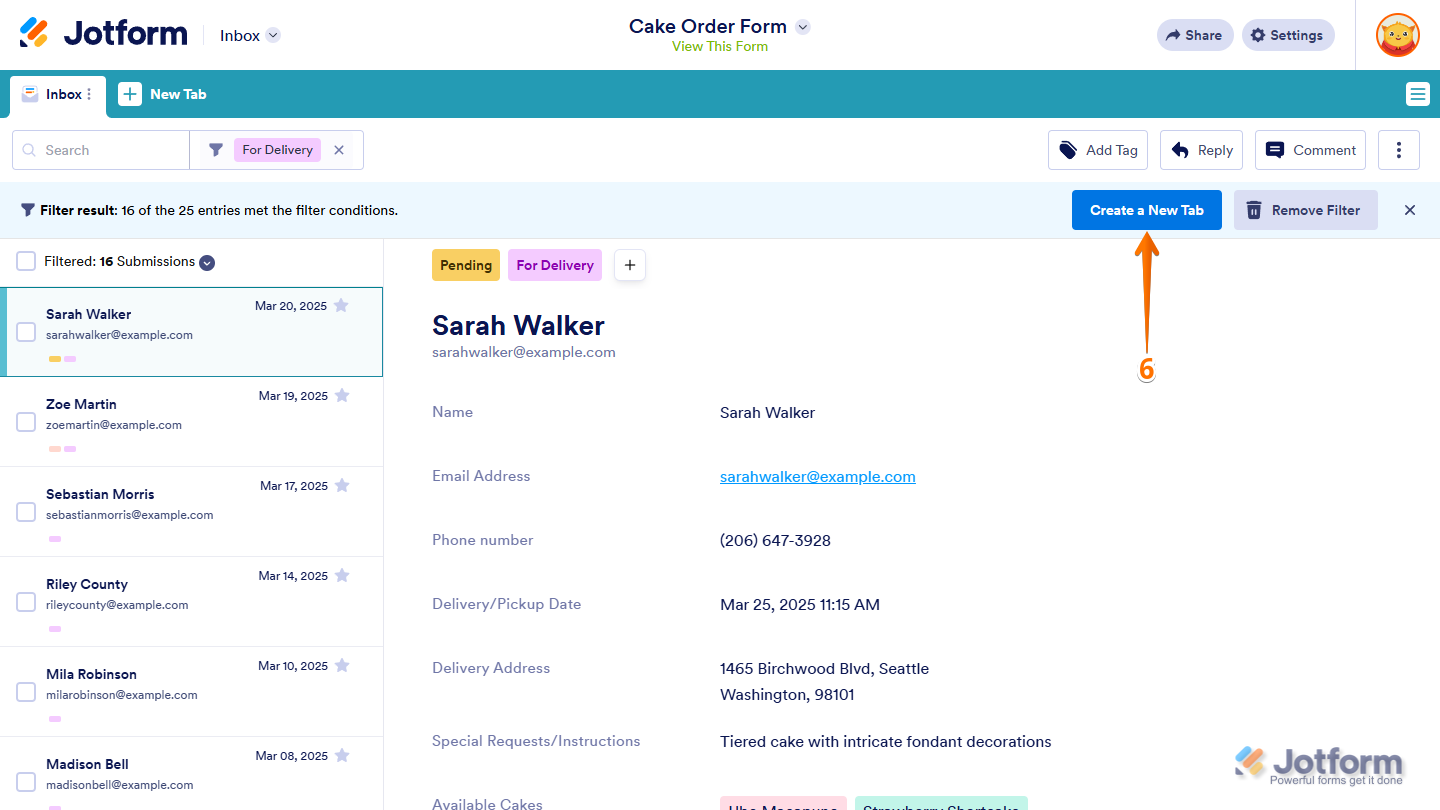Viewport: 1440px width, 810px height.
Task: Open the View This Form link
Action: pyautogui.click(x=719, y=46)
